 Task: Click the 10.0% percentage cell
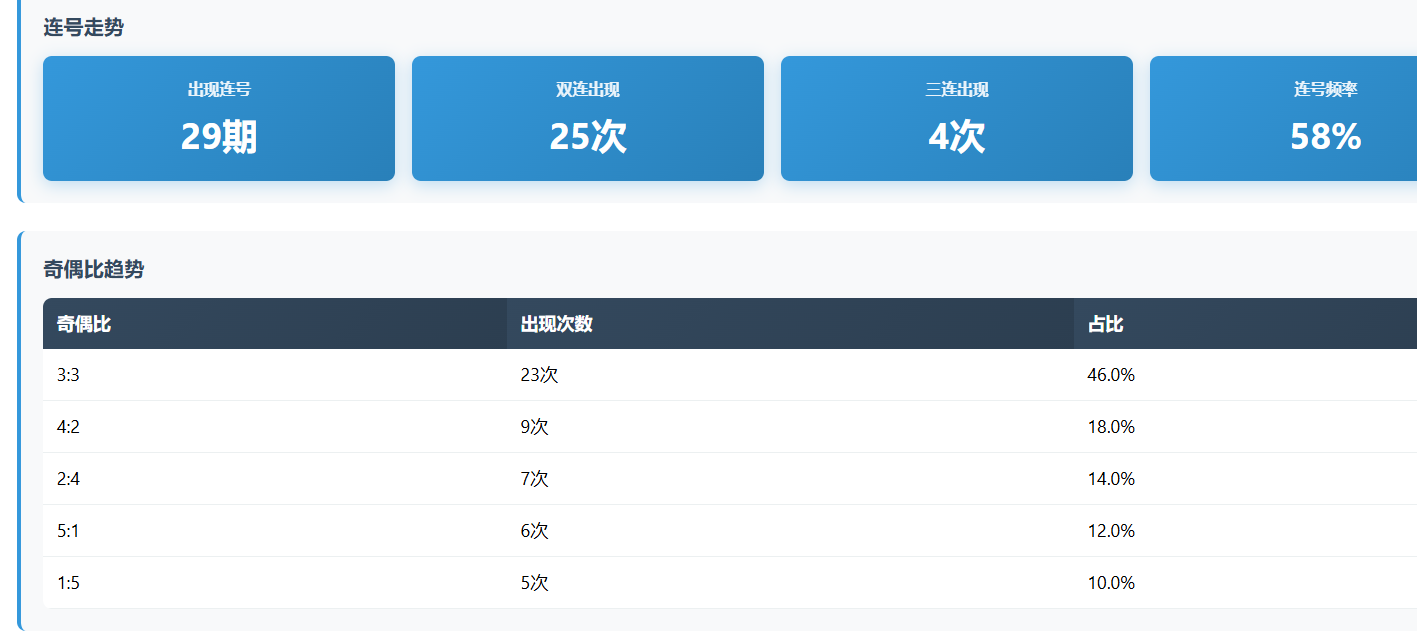point(1111,583)
